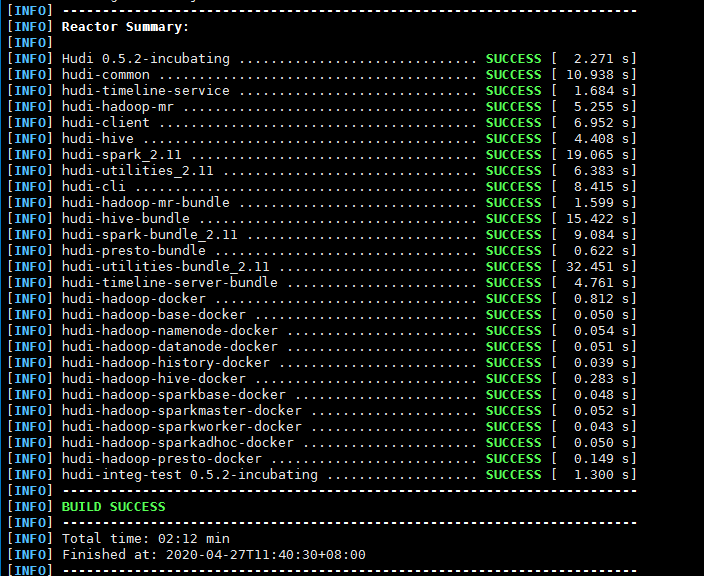Click the 'hudi-utilities-bundle_2.11' module name
This screenshot has height=576, width=704.
tap(166, 267)
